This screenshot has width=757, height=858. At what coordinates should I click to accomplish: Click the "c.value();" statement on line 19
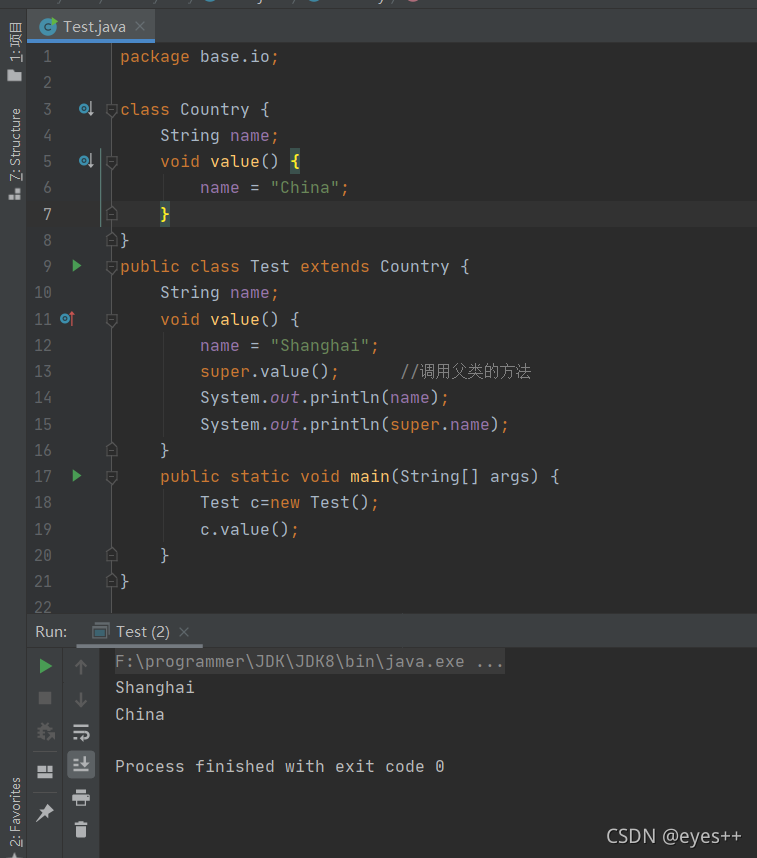pyautogui.click(x=249, y=529)
